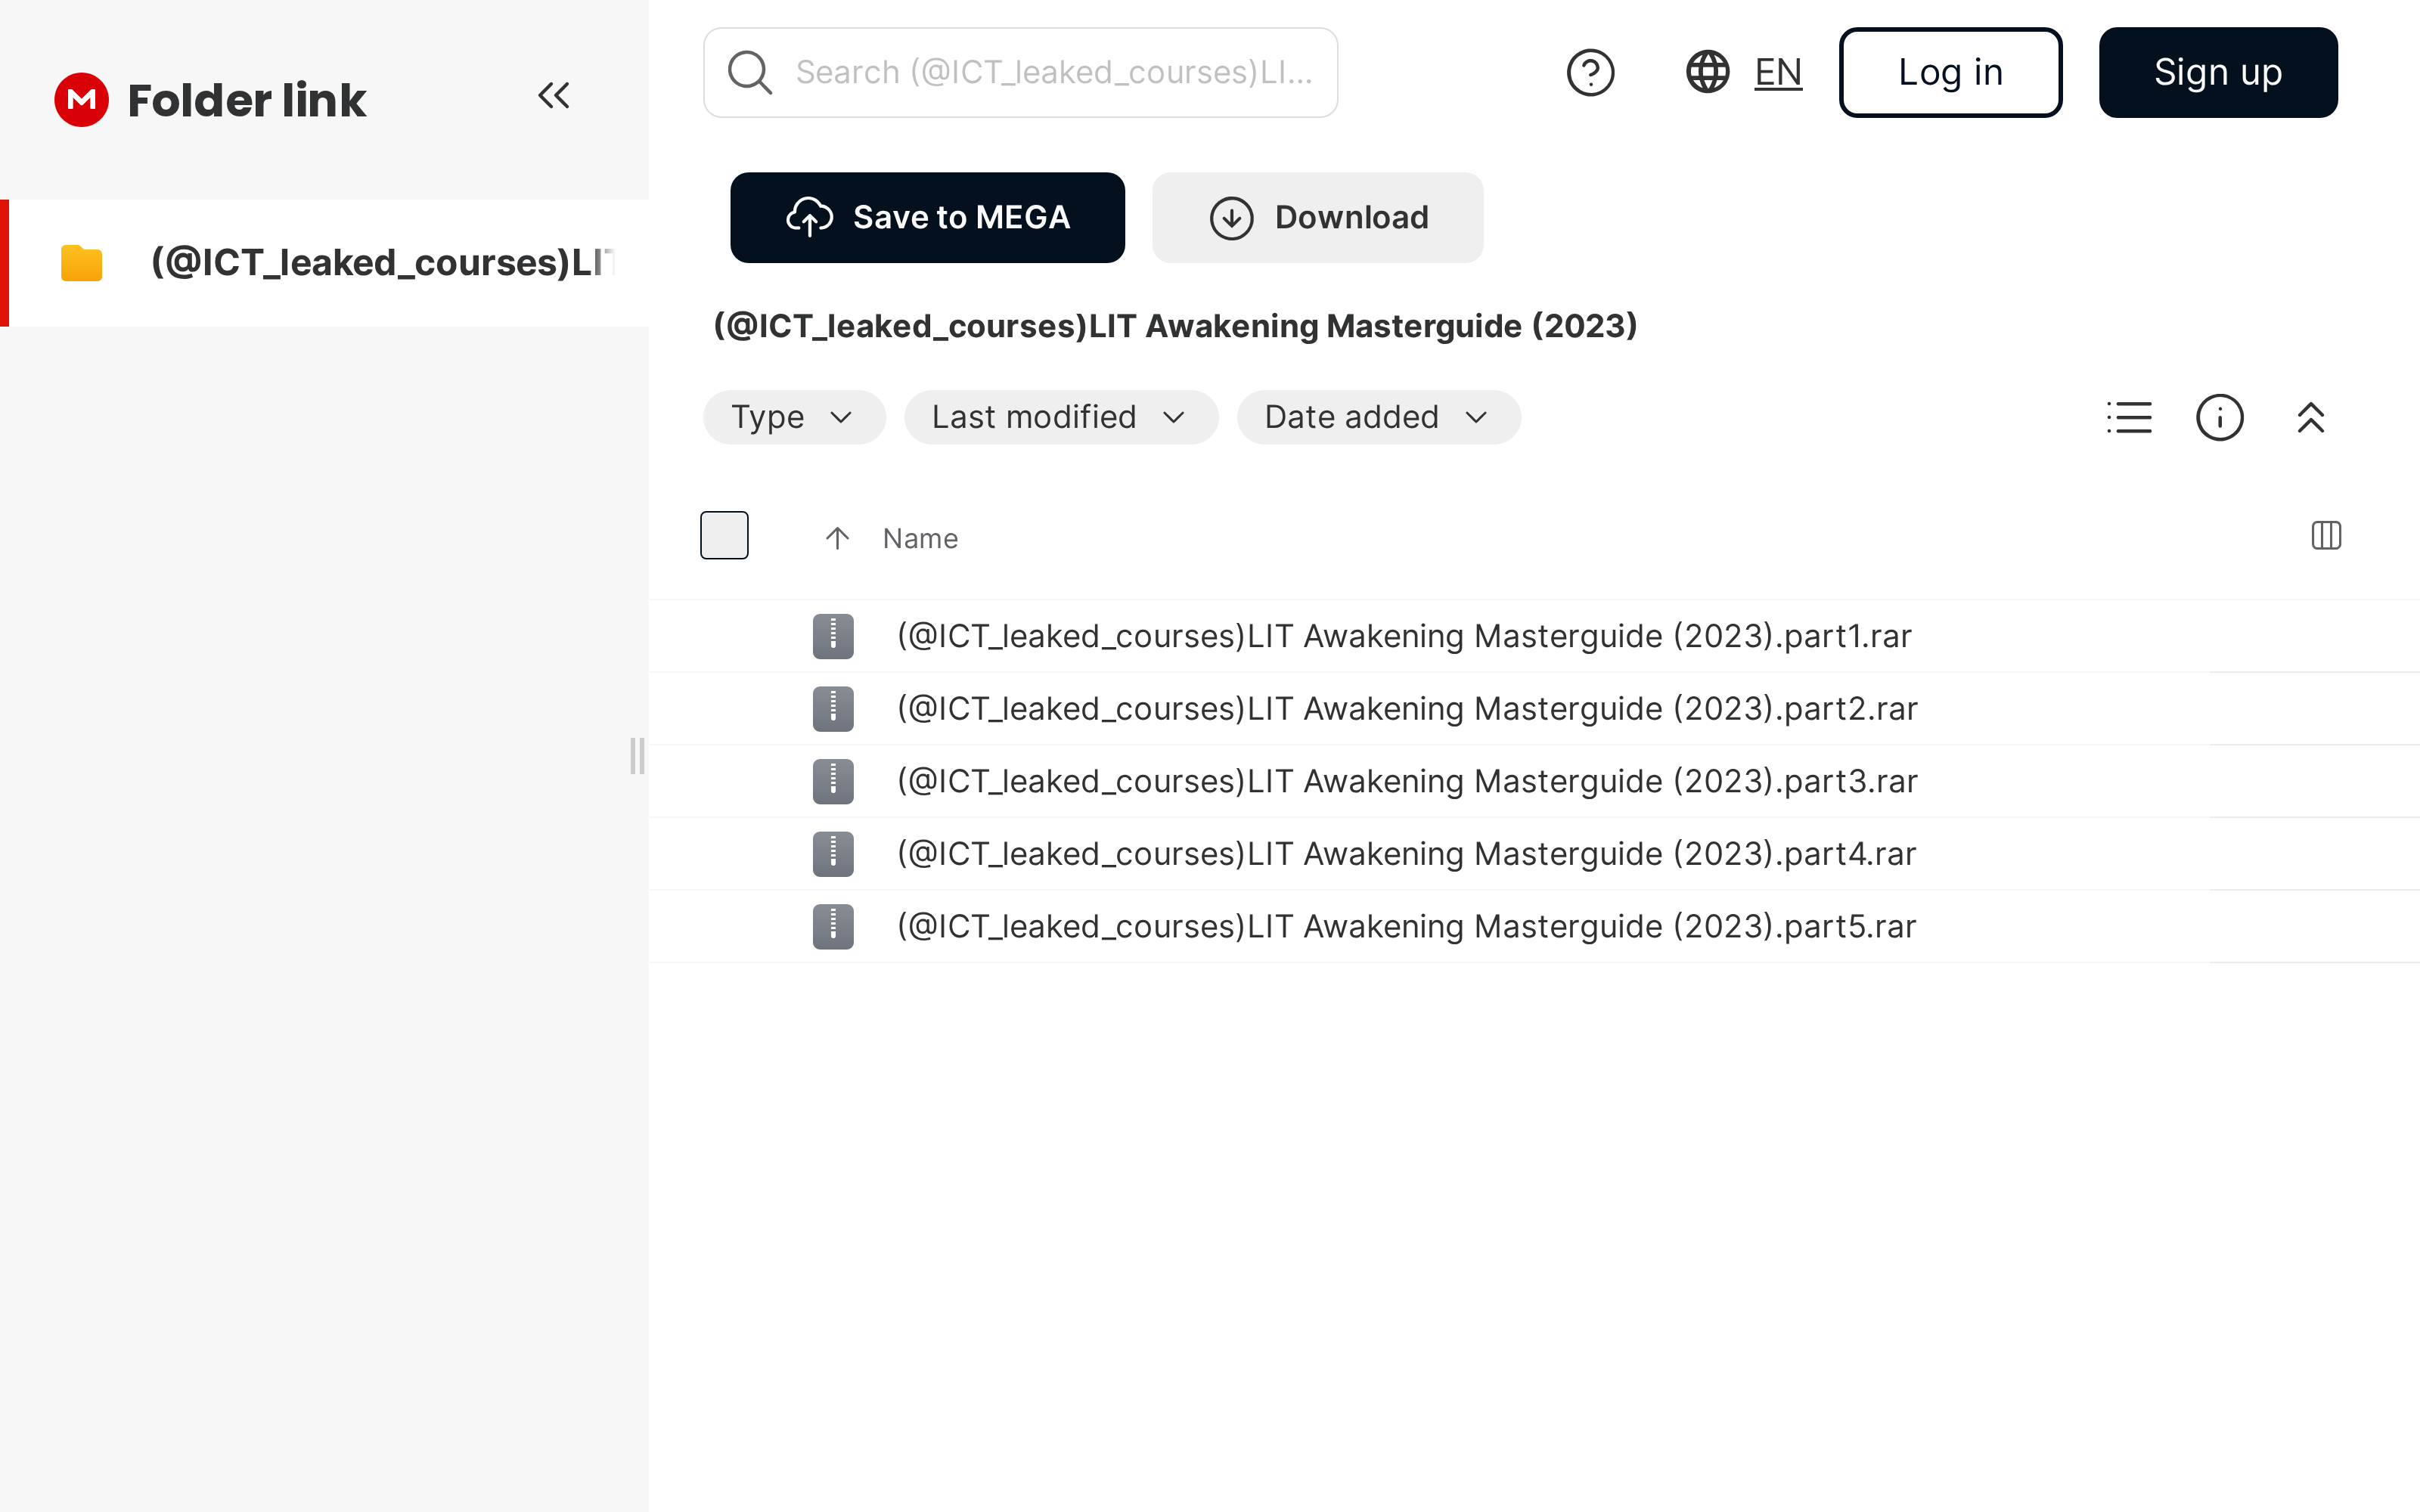Click the Download button

(1317, 217)
